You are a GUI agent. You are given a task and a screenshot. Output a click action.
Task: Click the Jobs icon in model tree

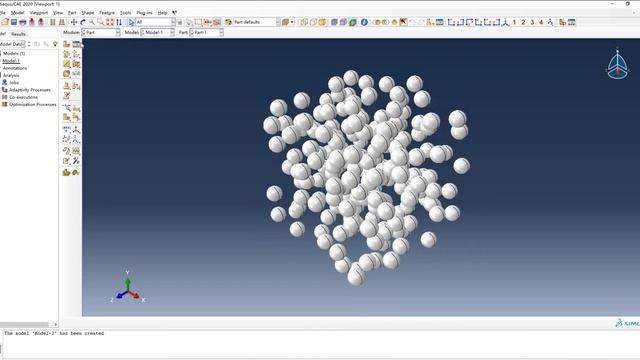tap(4, 82)
